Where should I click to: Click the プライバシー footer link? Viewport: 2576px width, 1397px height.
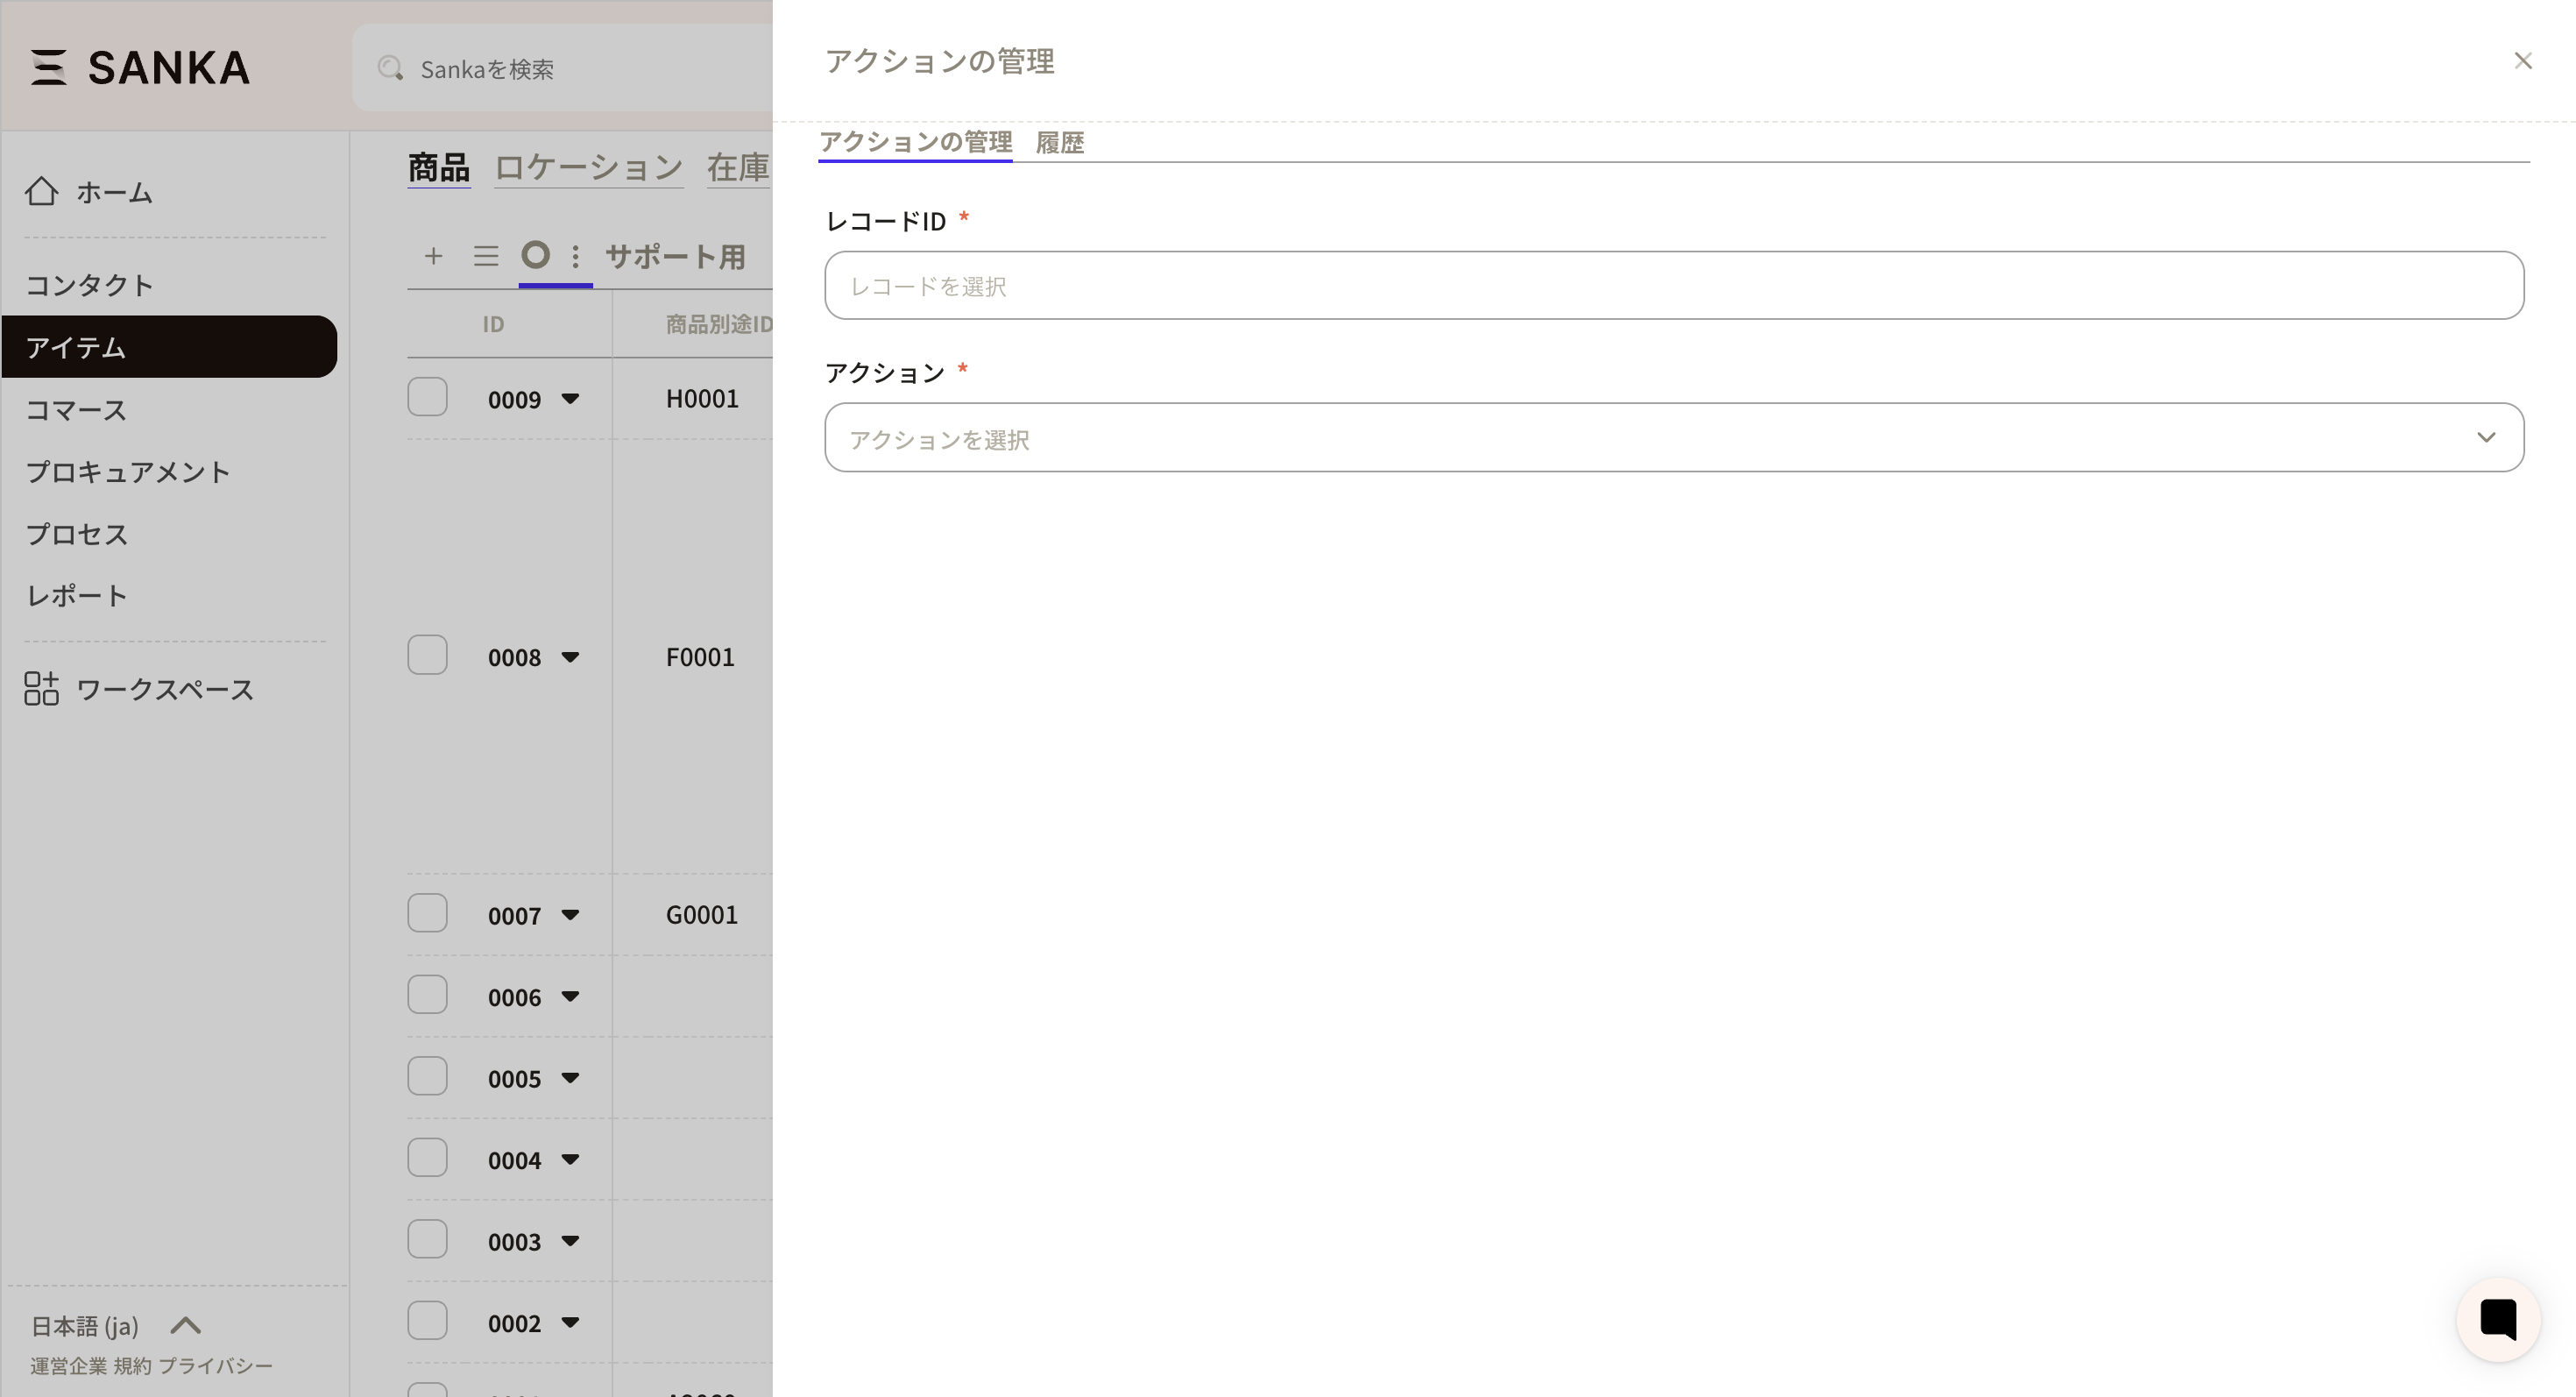click(215, 1366)
